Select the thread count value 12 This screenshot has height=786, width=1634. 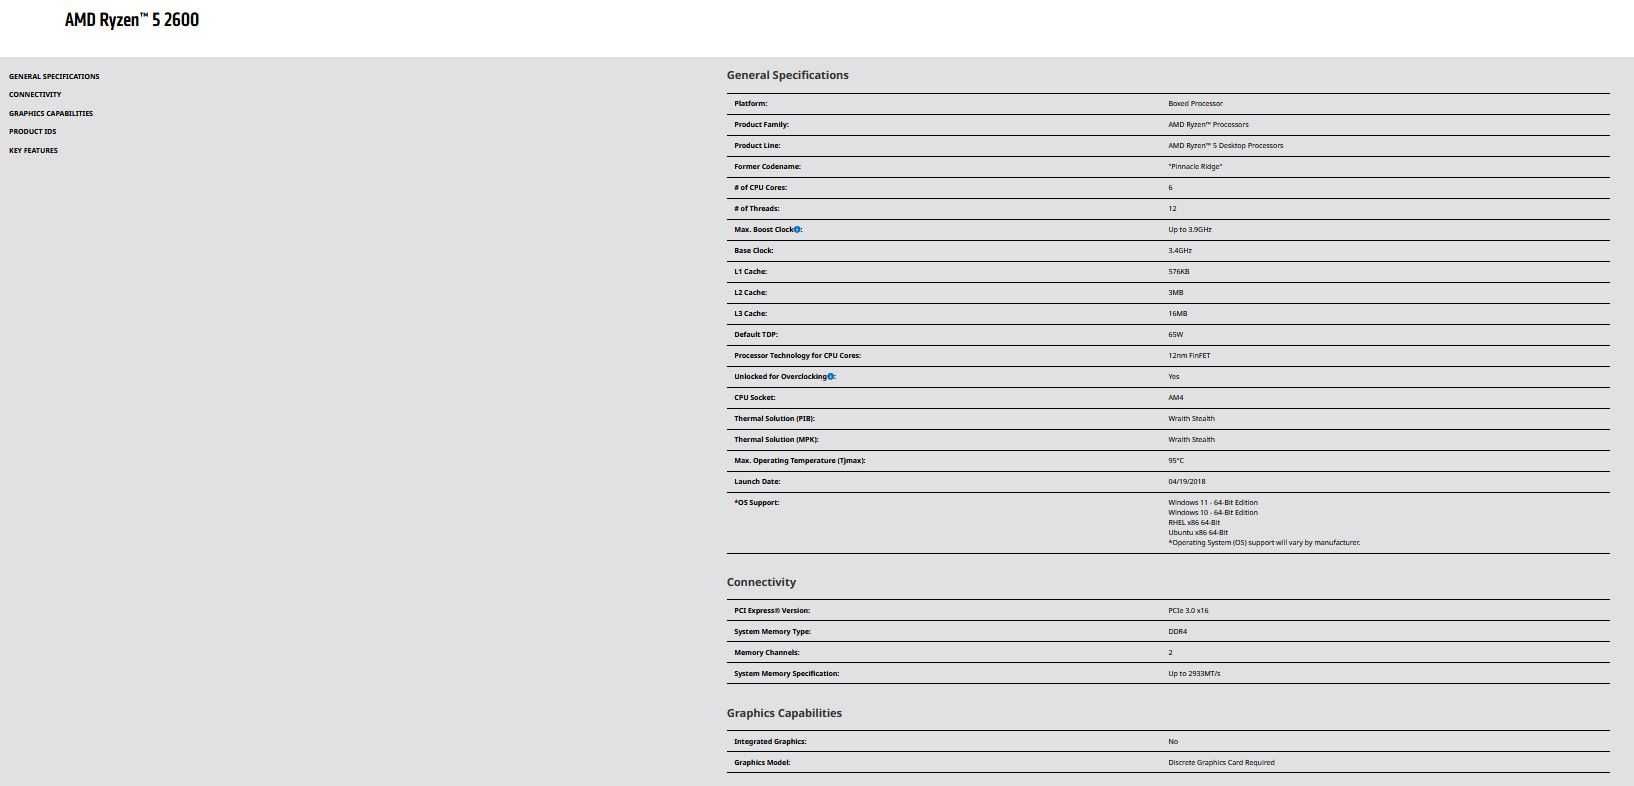click(1172, 208)
